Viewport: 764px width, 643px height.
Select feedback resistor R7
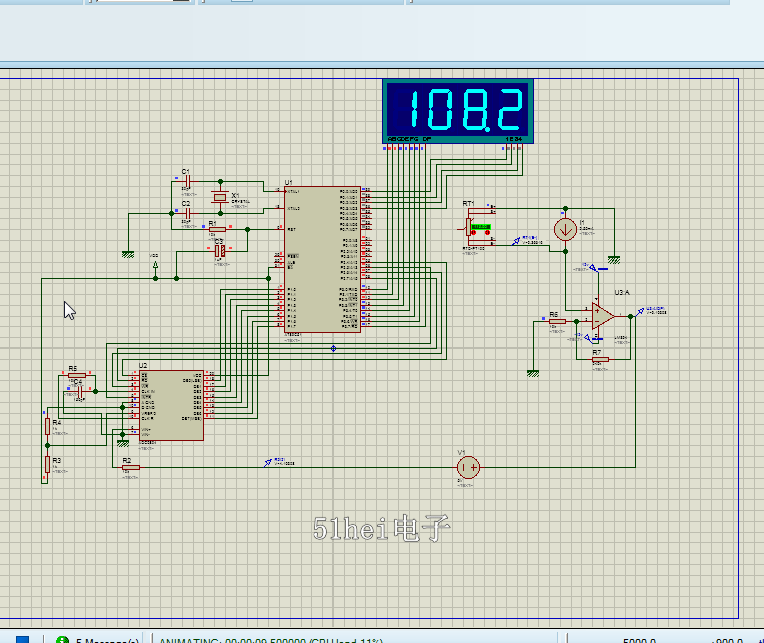[x=600, y=359]
